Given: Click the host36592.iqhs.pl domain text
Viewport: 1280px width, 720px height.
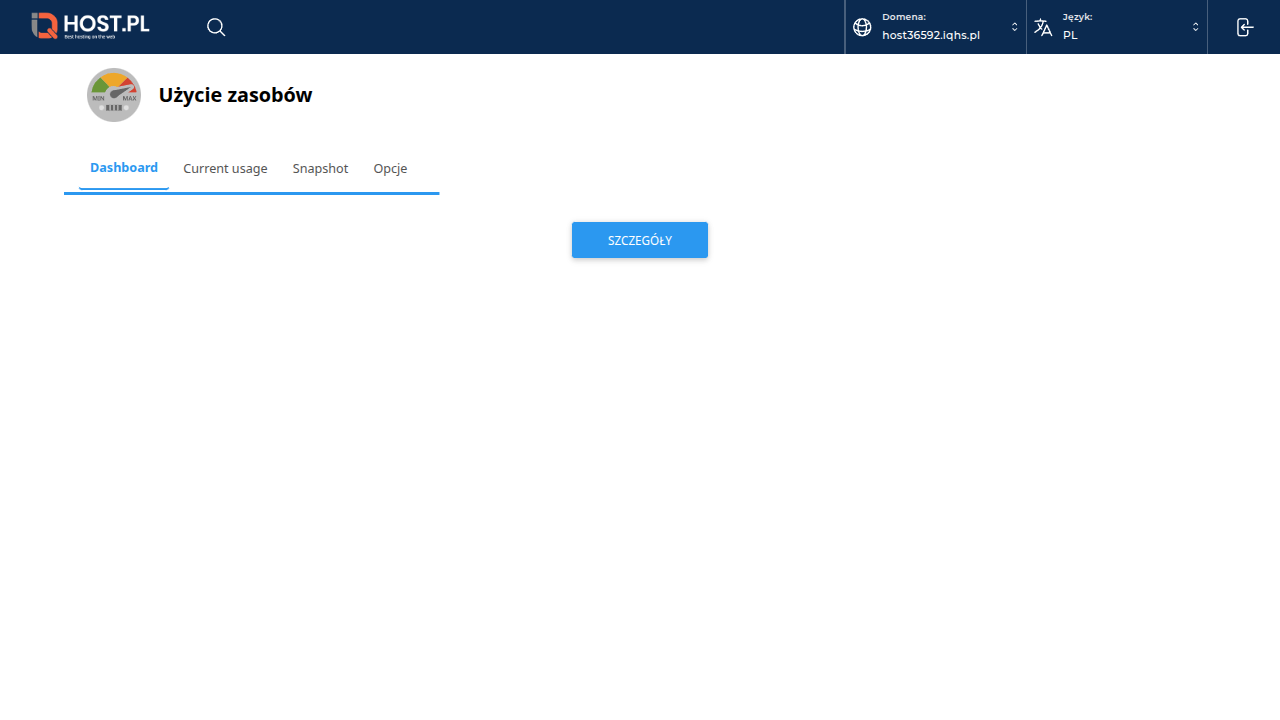Looking at the screenshot, I should 931,35.
